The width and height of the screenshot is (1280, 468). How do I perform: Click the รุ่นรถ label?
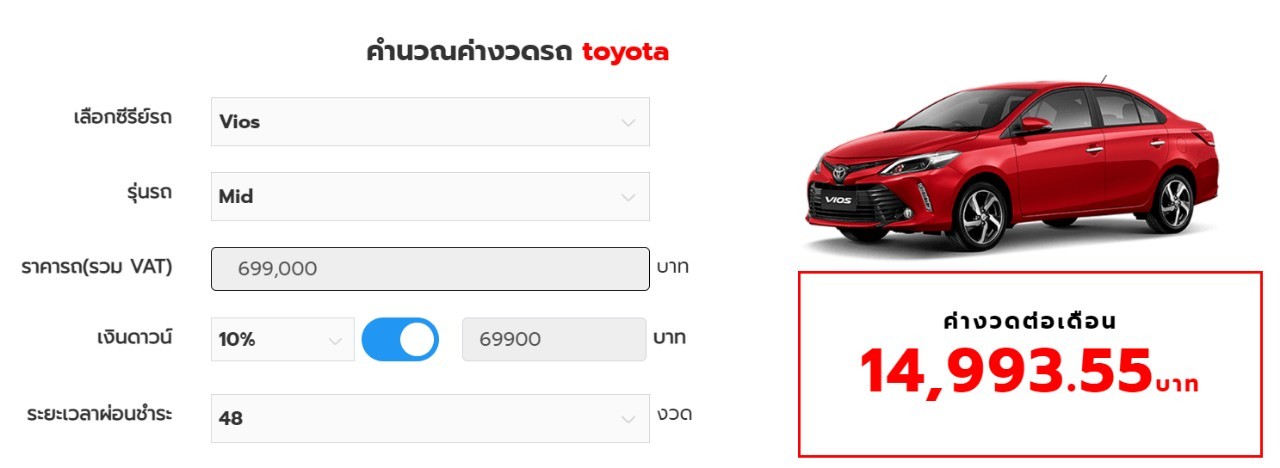144,192
